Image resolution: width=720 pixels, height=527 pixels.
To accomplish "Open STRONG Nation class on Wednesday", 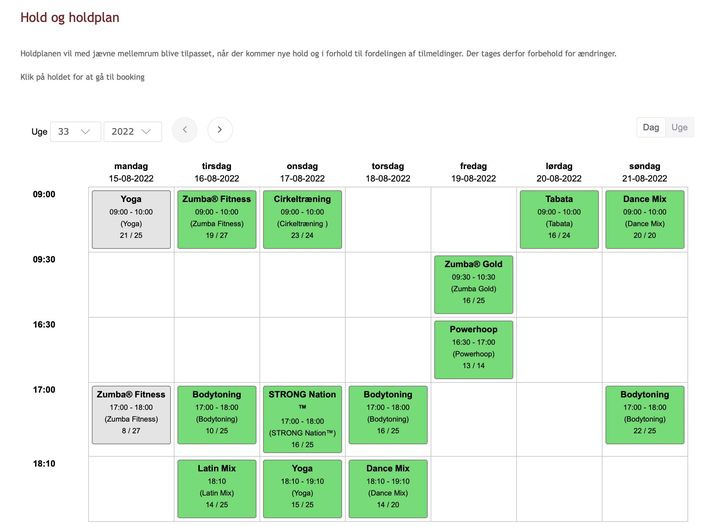I will pyautogui.click(x=302, y=419).
